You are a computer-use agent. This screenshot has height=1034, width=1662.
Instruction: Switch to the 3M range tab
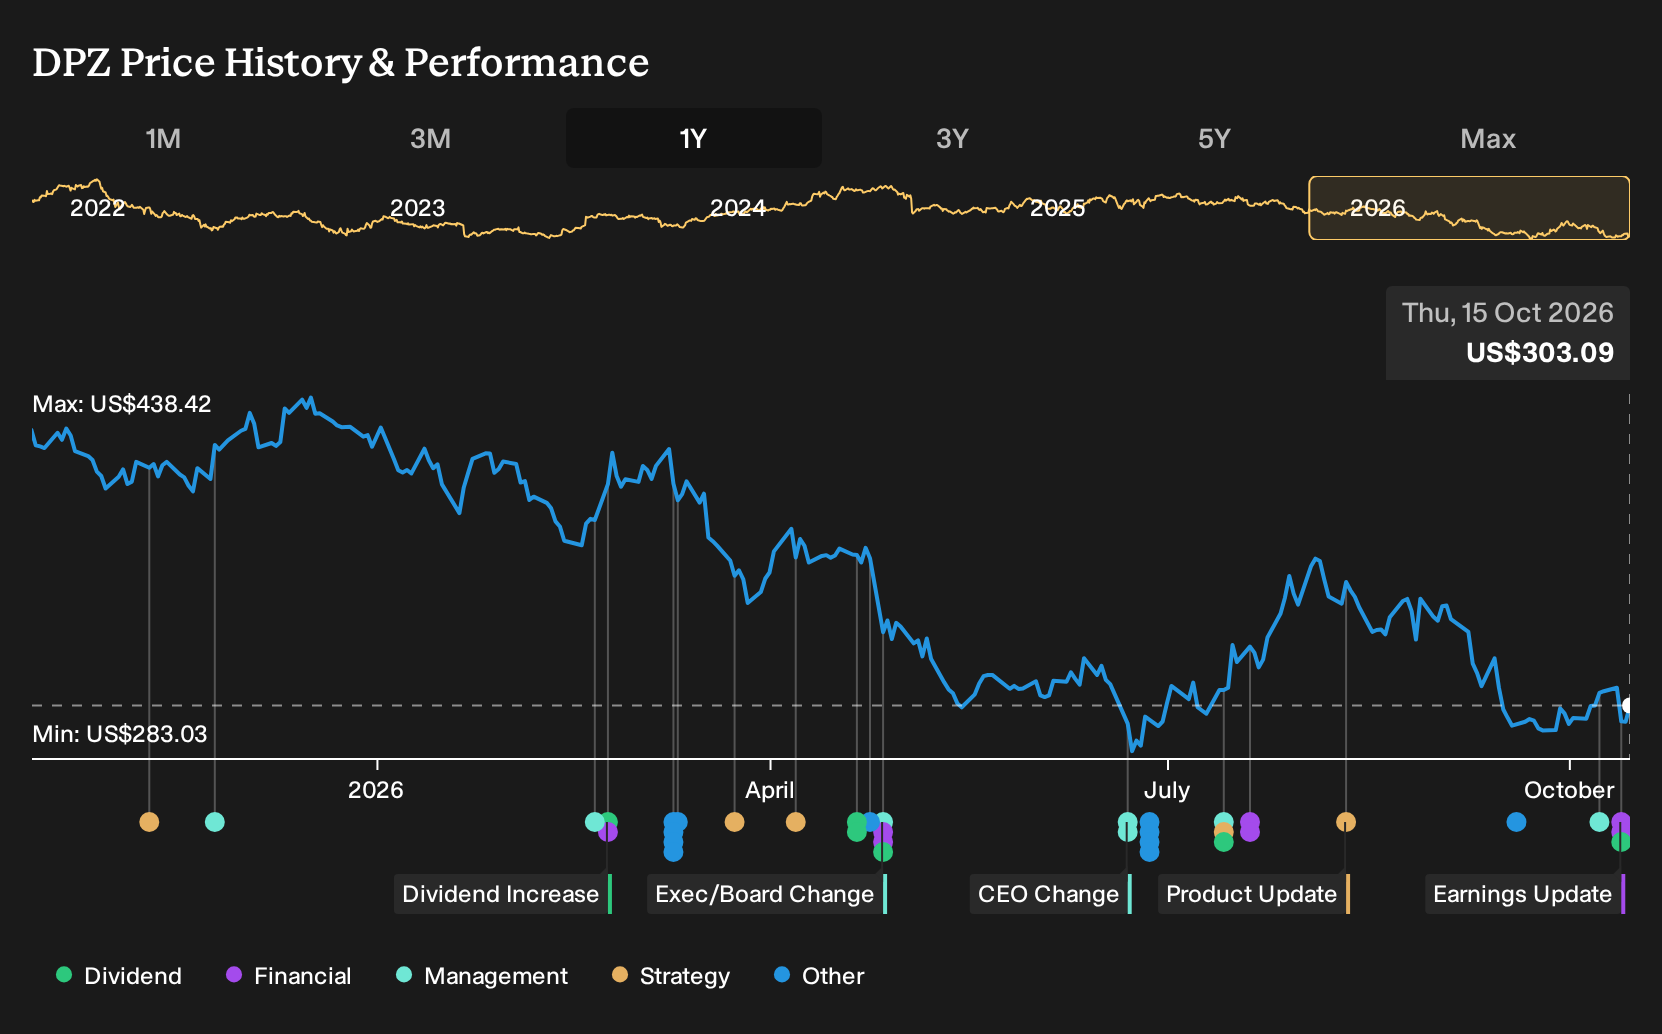pos(430,138)
